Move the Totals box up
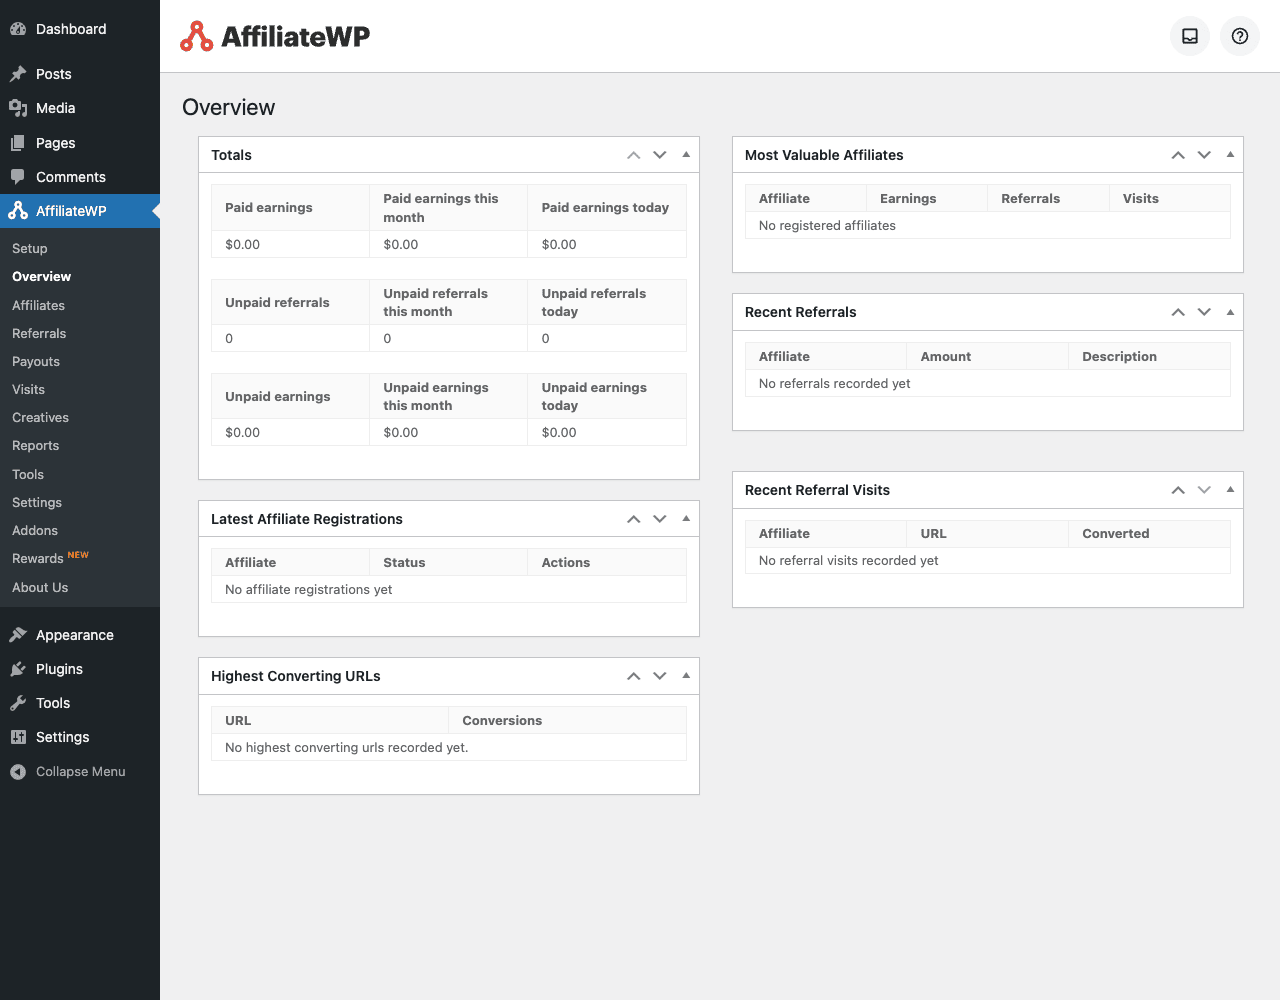The width and height of the screenshot is (1280, 1000). [x=634, y=155]
